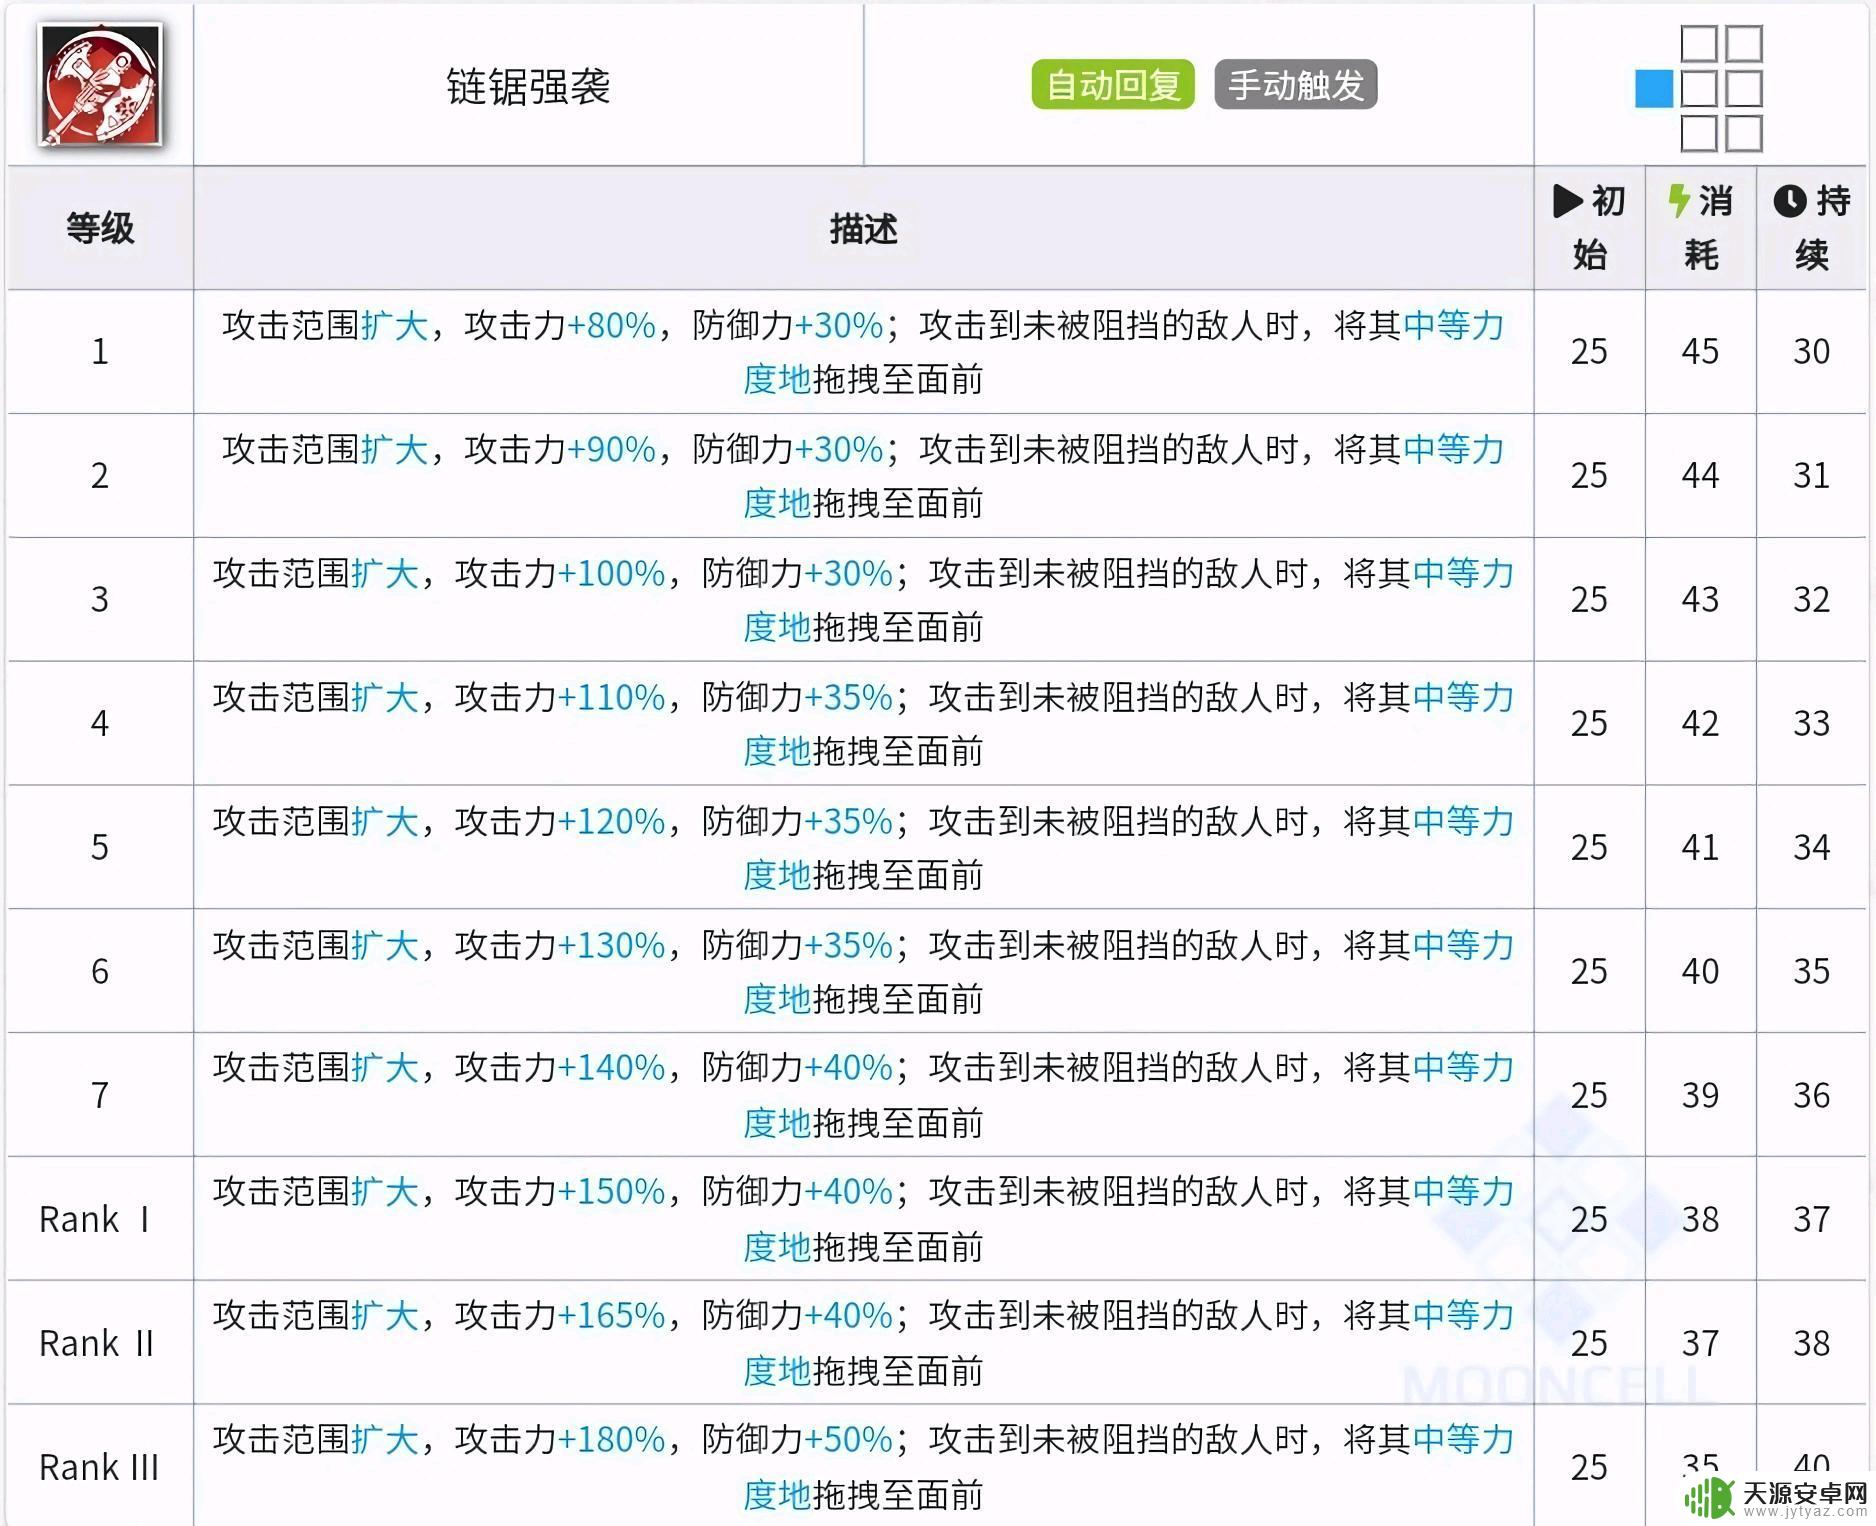This screenshot has width=1876, height=1526.
Task: Click the +110% attack value in level 4
Action: click(611, 698)
